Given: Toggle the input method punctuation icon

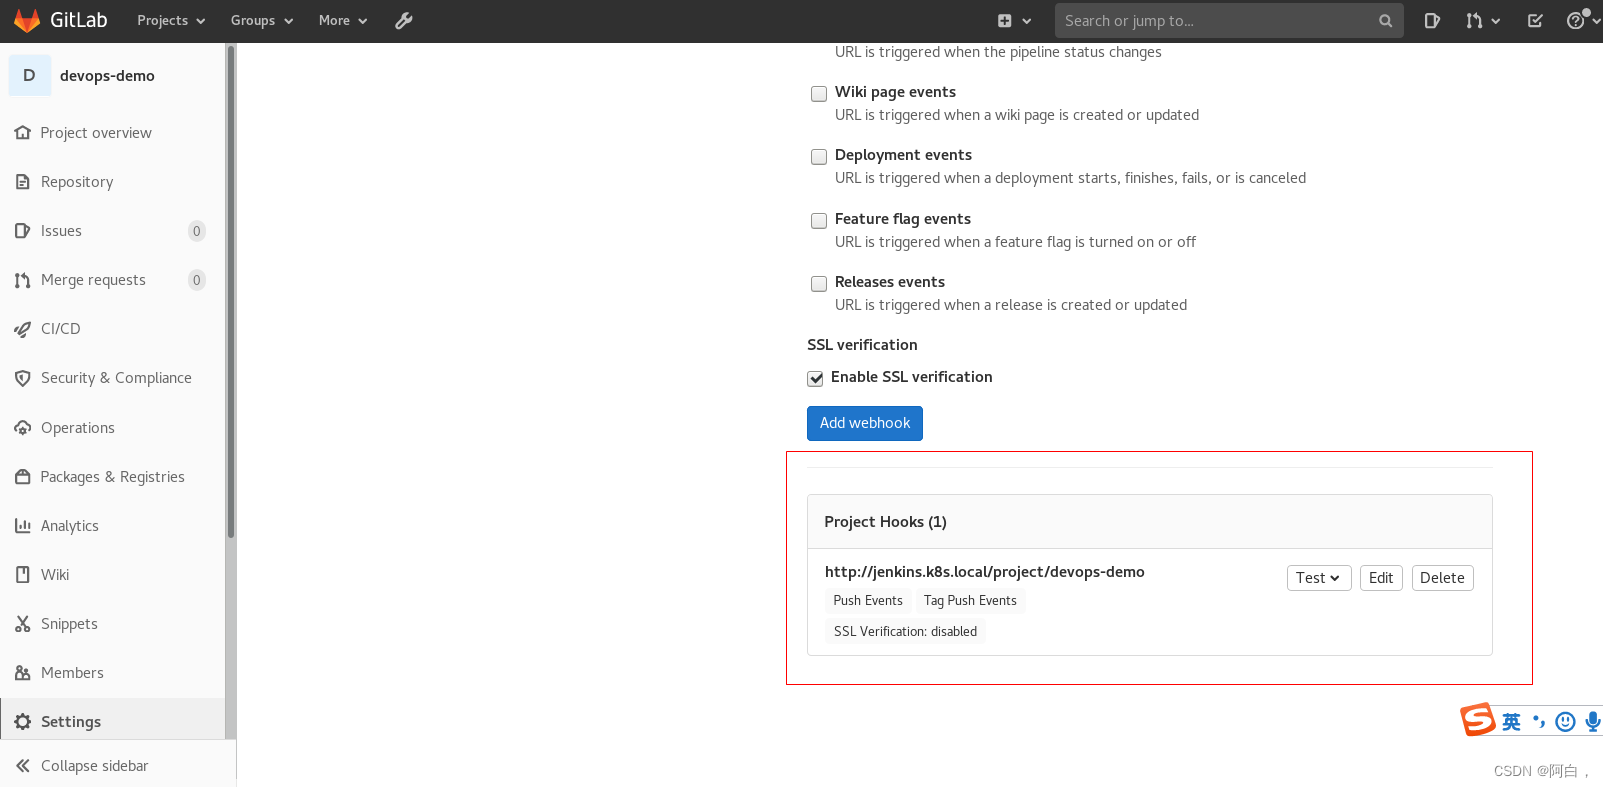Looking at the screenshot, I should click(1540, 721).
